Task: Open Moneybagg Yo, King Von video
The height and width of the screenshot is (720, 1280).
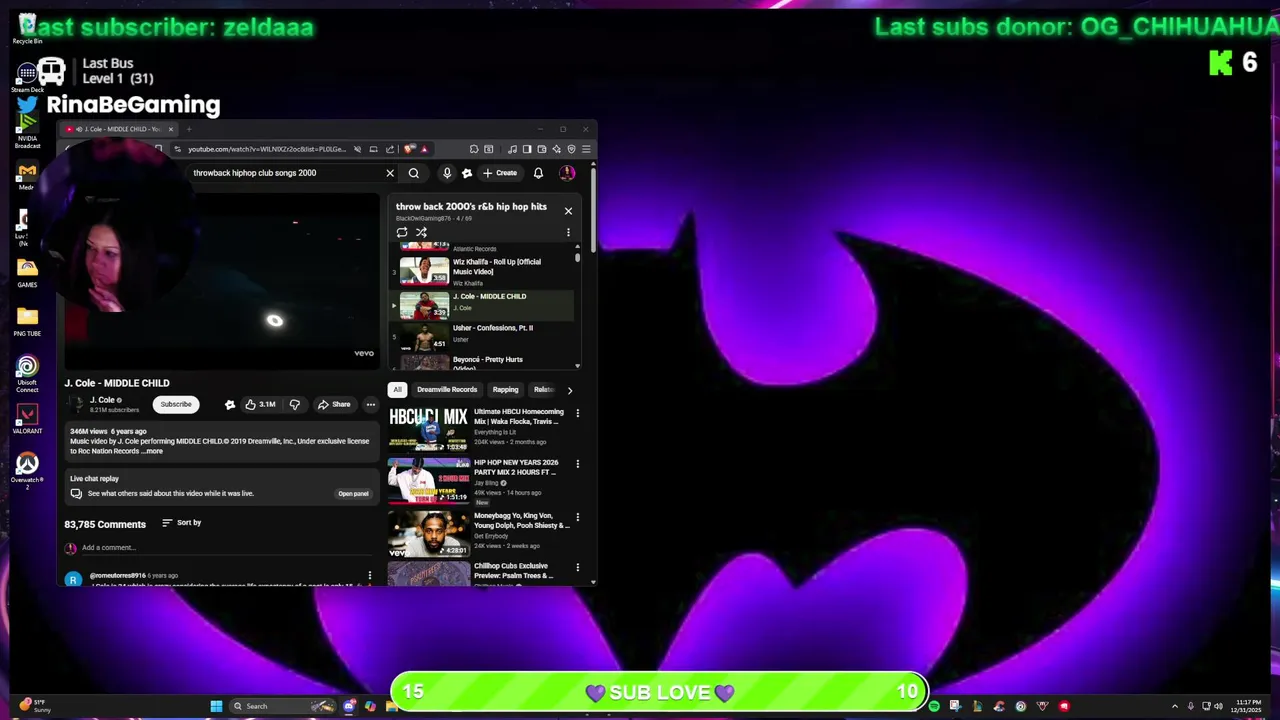Action: [x=428, y=533]
